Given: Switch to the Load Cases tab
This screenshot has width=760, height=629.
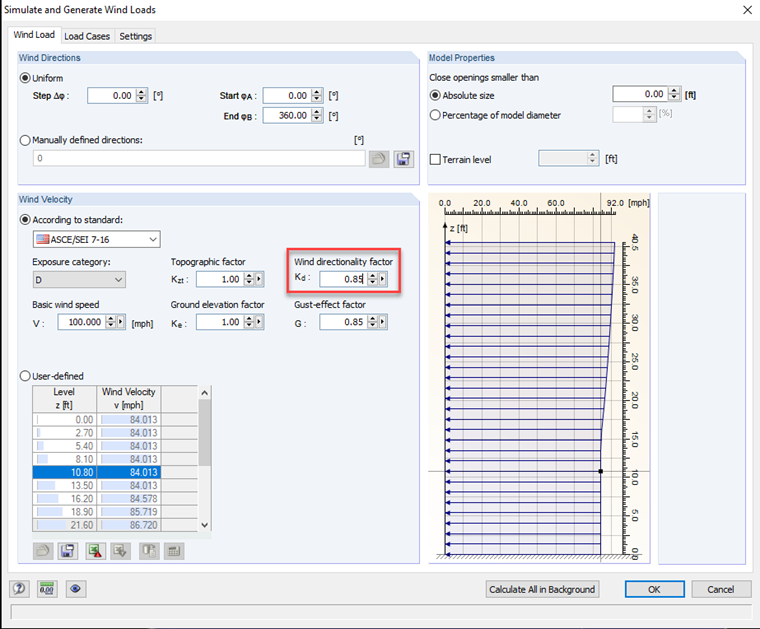Looking at the screenshot, I should click(x=87, y=36).
